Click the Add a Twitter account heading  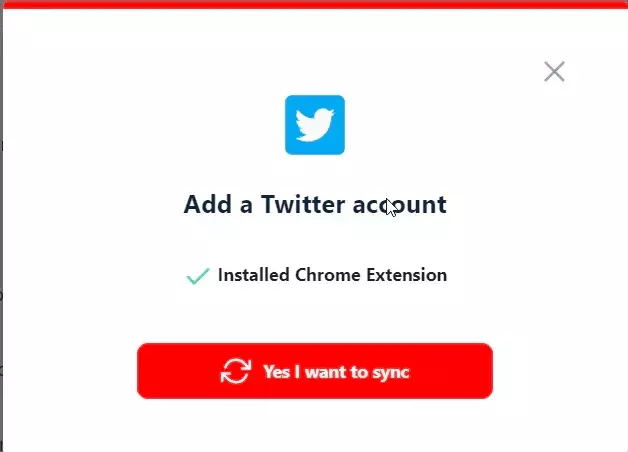click(x=315, y=204)
